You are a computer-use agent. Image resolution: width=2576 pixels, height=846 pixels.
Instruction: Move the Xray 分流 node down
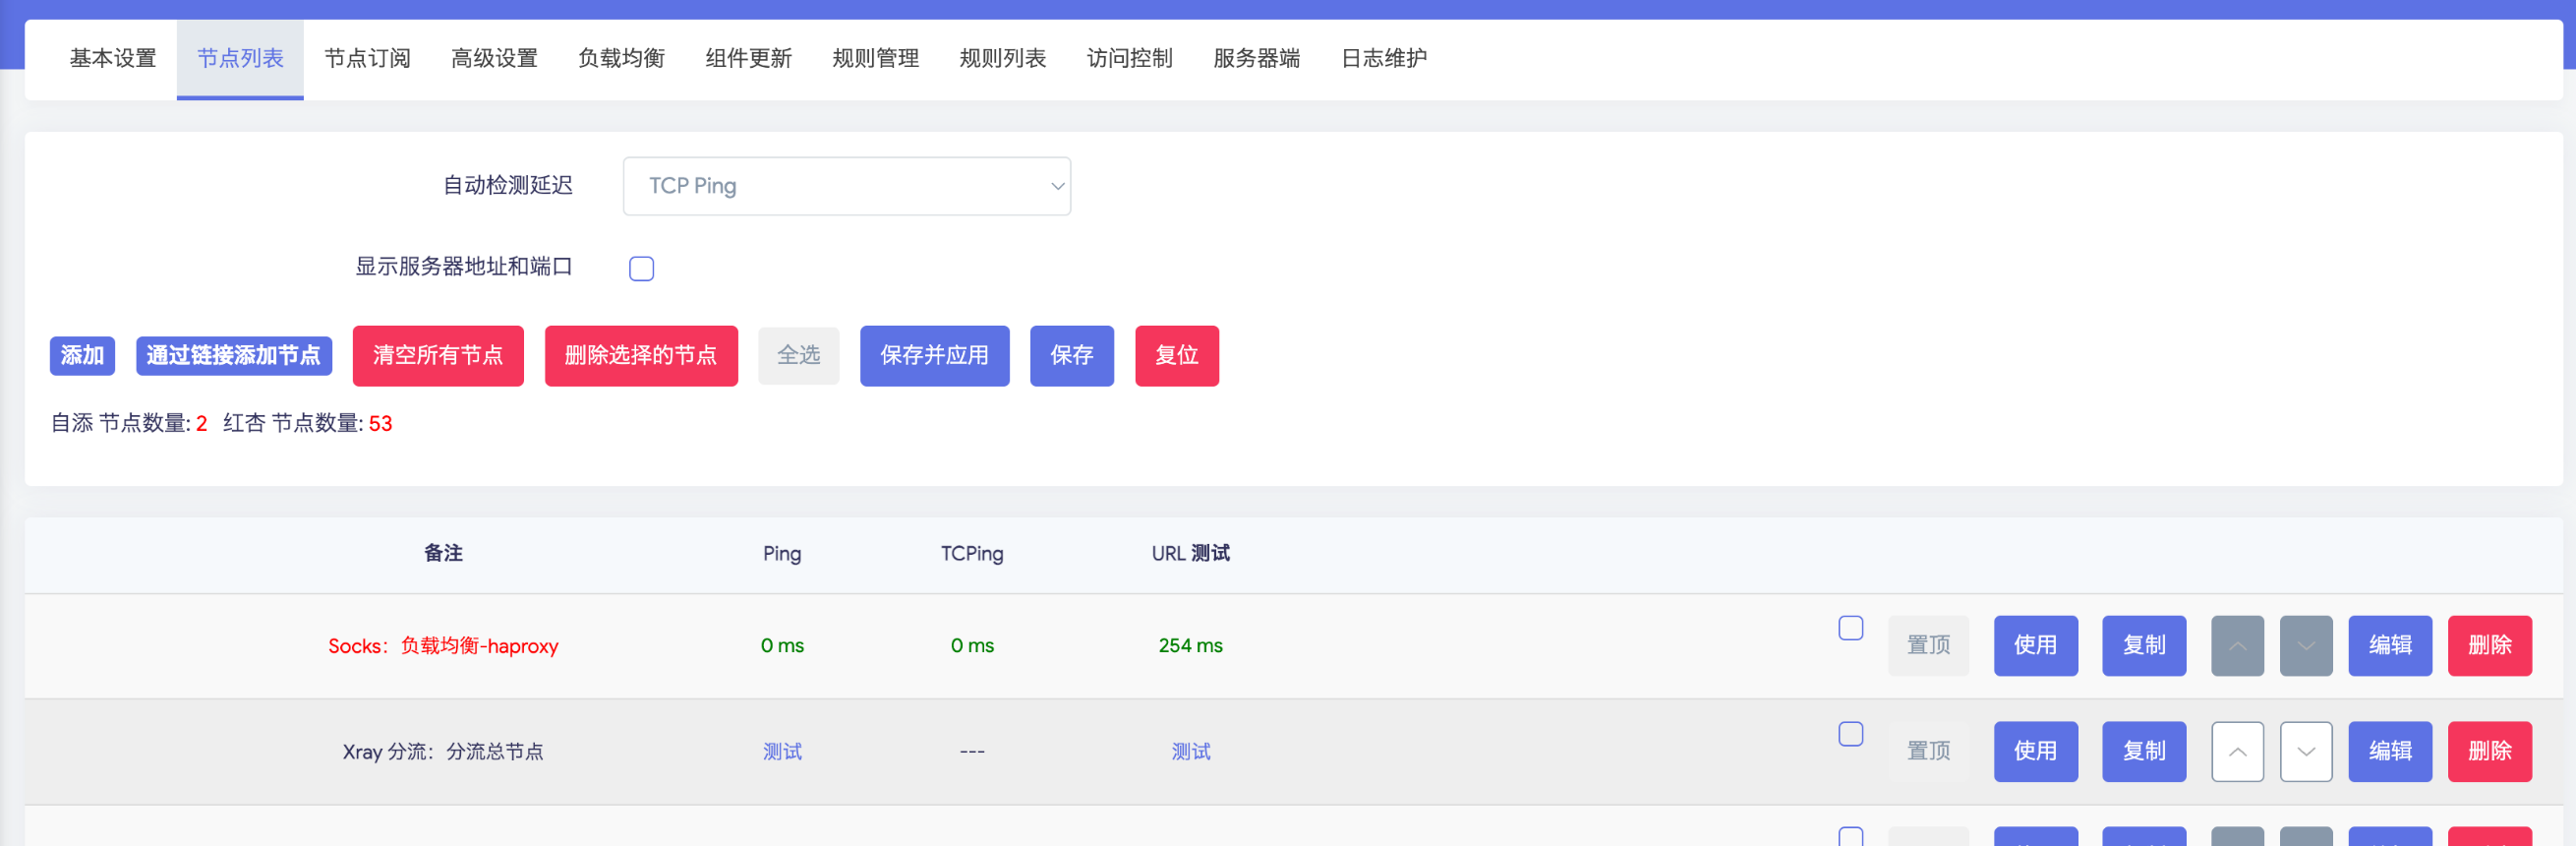pos(2305,751)
